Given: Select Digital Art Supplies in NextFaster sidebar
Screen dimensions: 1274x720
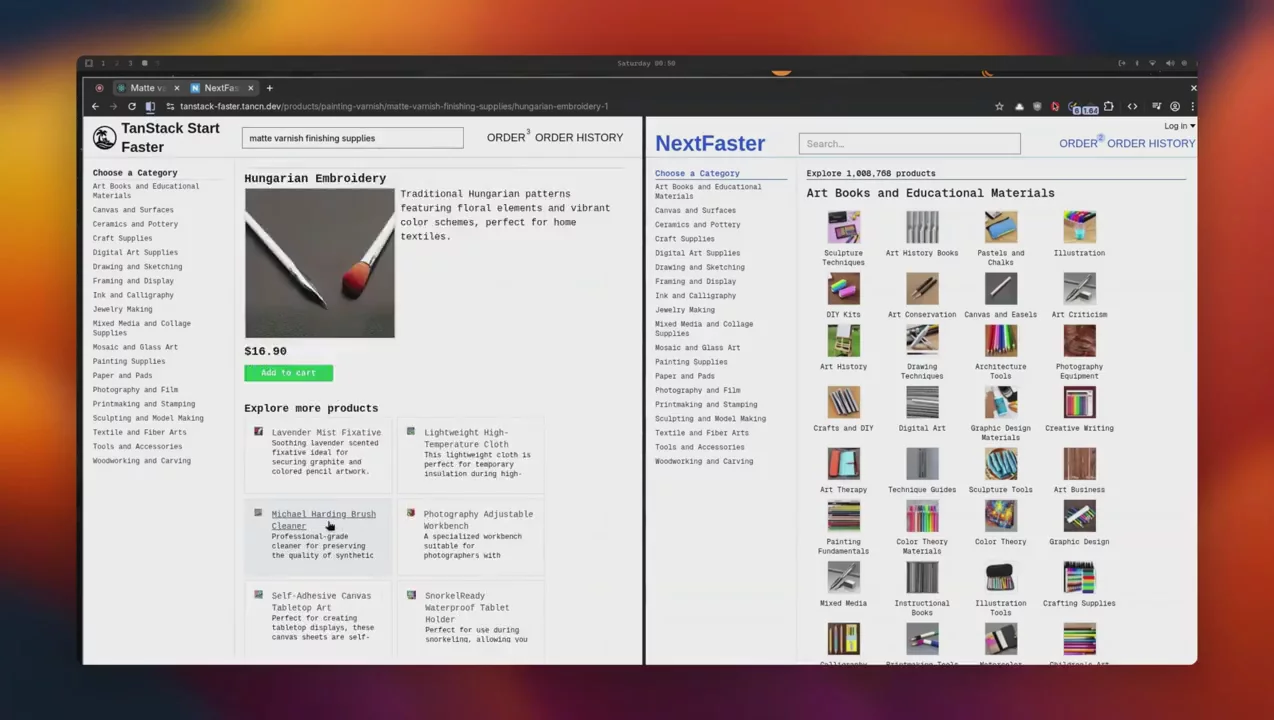Looking at the screenshot, I should [697, 253].
